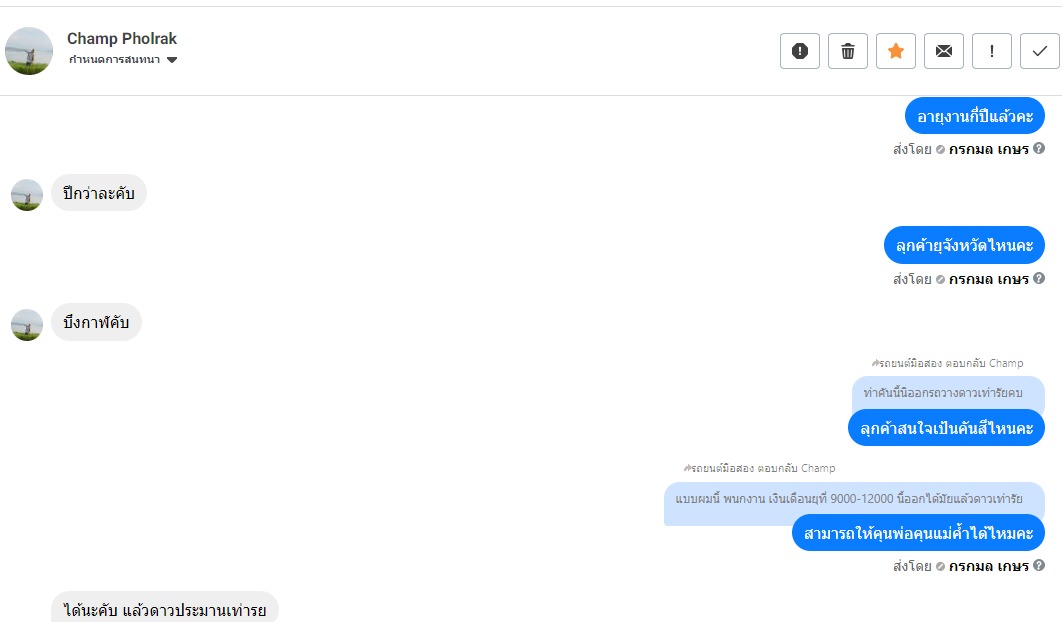Image resolution: width=1062 pixels, height=622 pixels.
Task: Open Champ Pholrak's profile name link
Action: (122, 39)
